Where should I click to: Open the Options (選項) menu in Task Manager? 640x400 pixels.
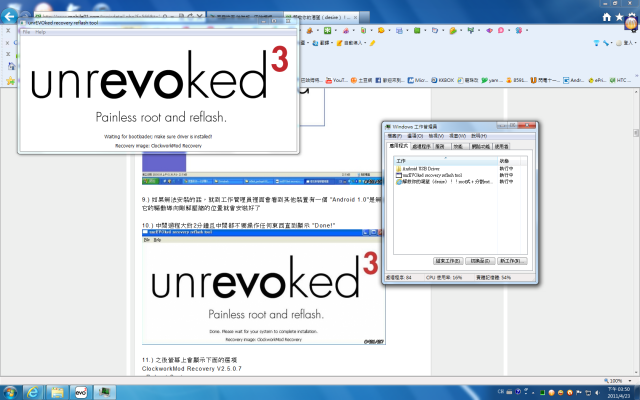(x=415, y=136)
